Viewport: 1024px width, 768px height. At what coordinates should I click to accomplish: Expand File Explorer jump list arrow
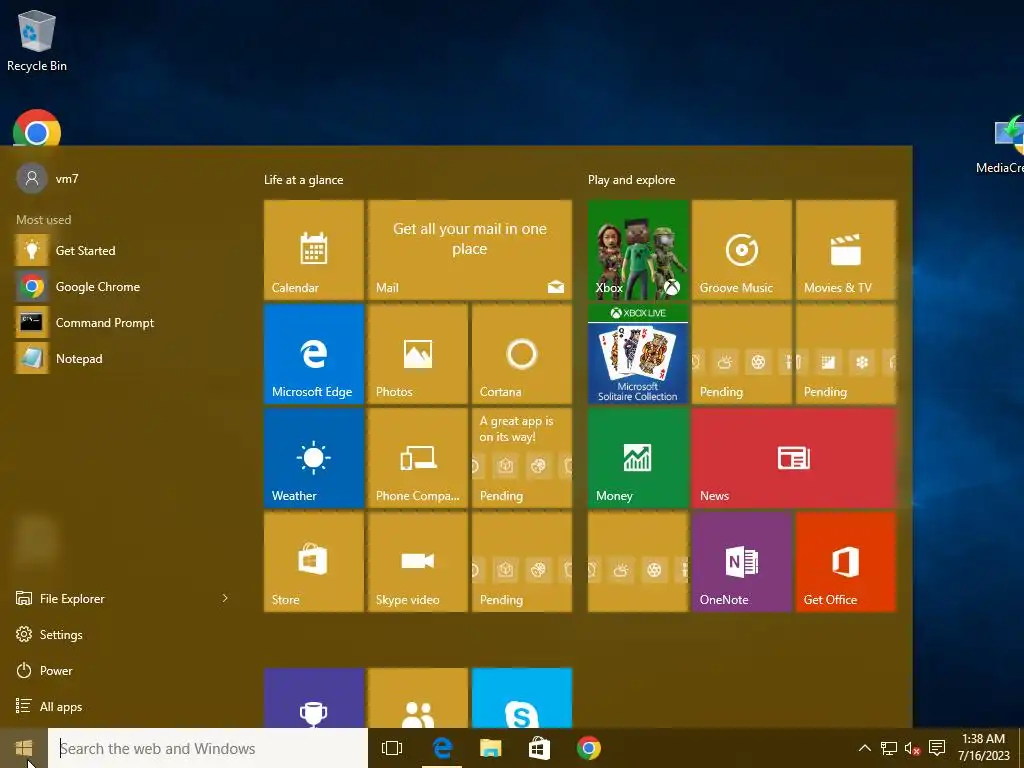225,598
